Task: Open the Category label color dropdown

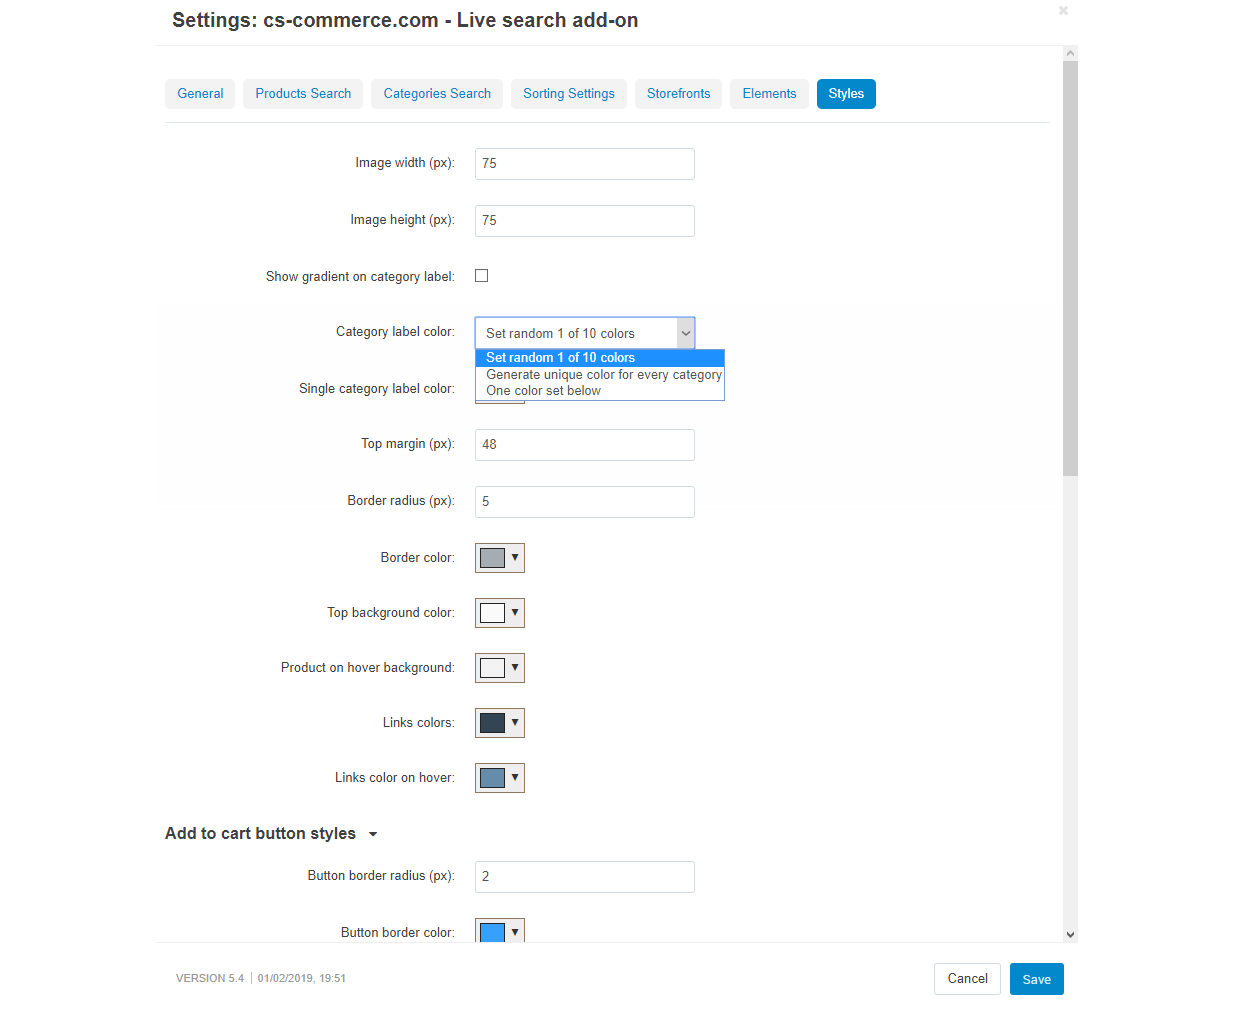Action: click(x=584, y=333)
